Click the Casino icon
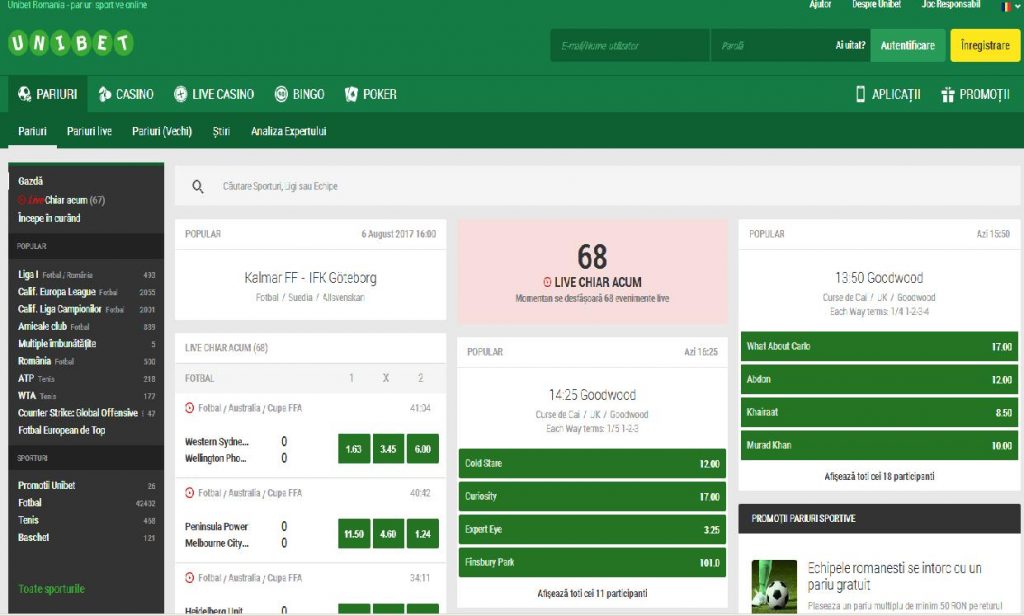The image size is (1024, 616). click(104, 94)
